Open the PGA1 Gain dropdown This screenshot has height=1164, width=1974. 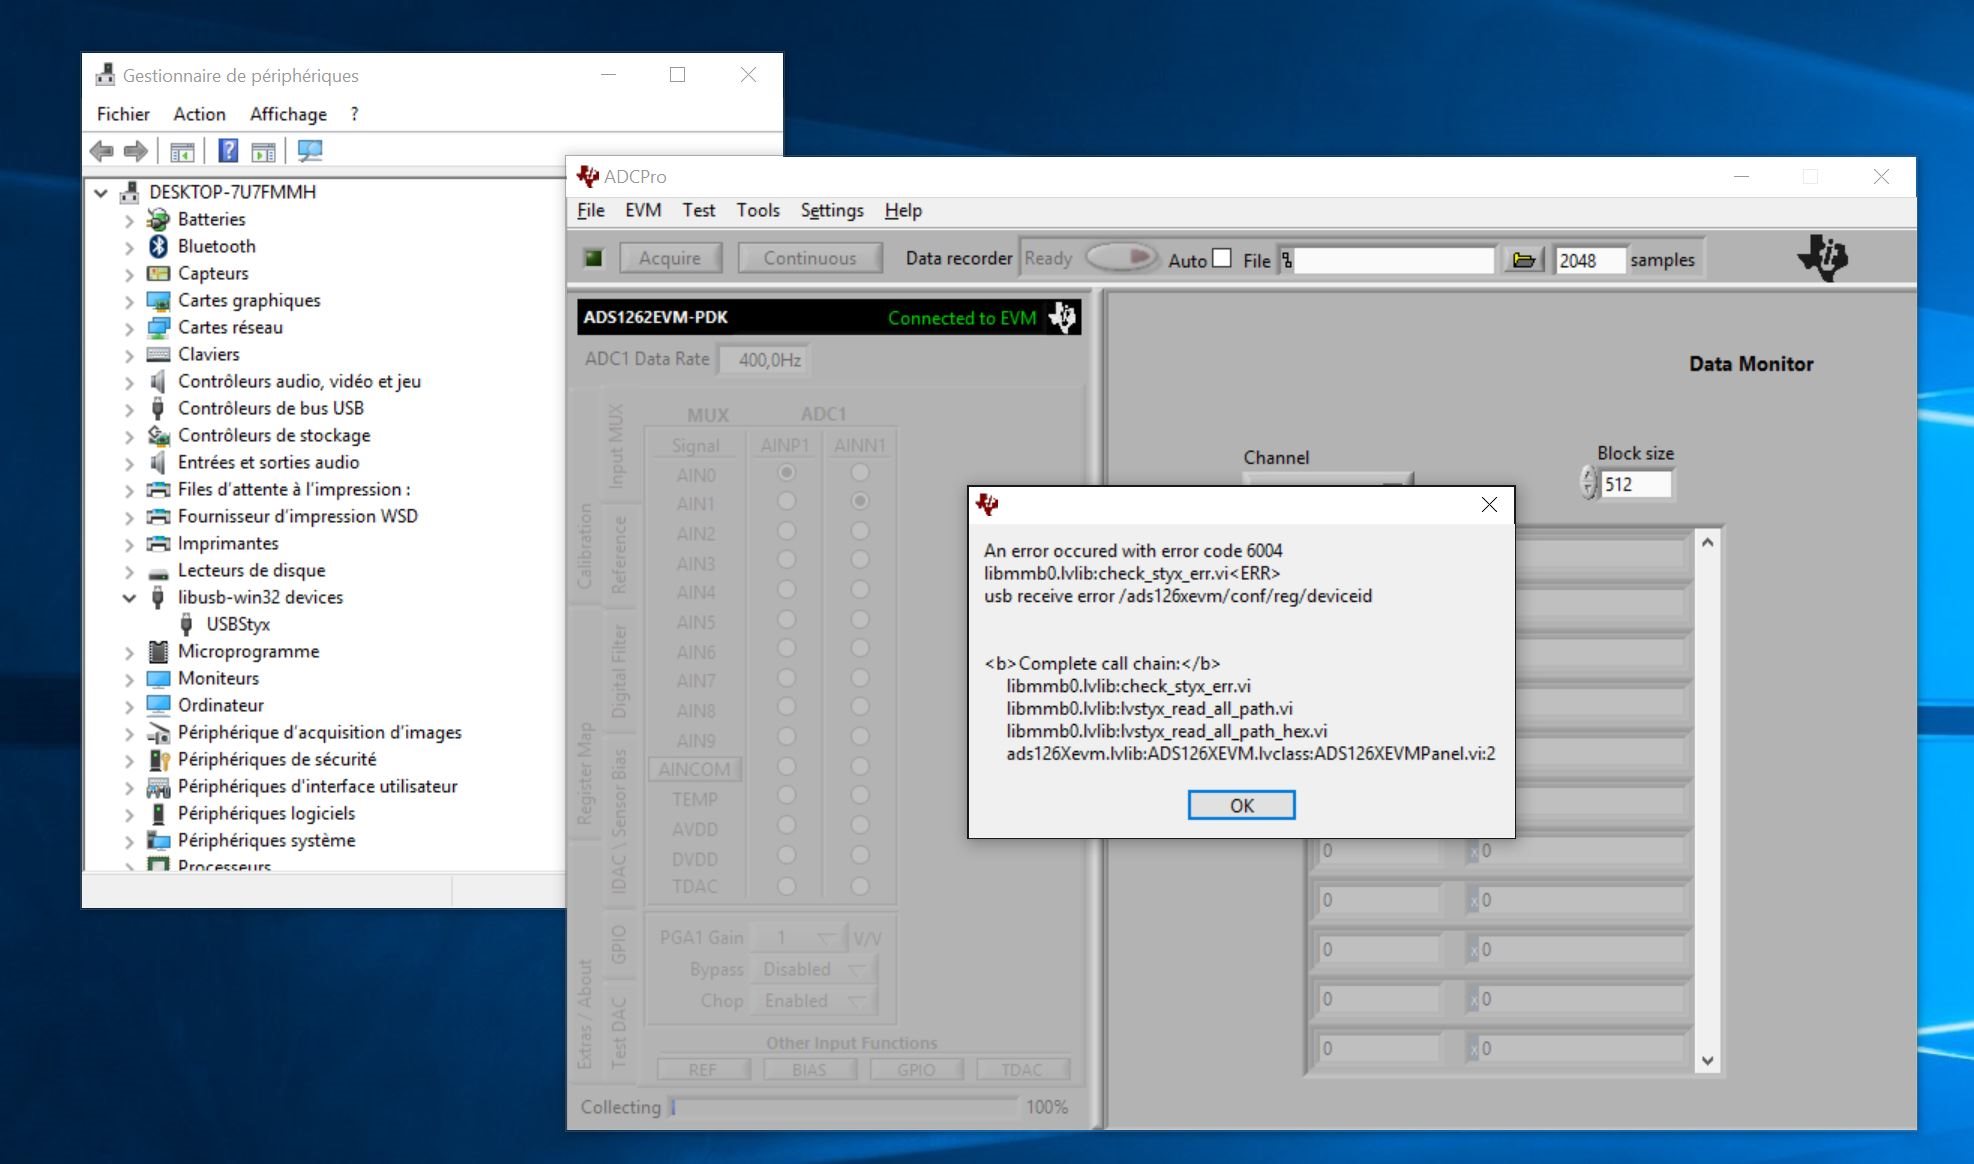798,938
